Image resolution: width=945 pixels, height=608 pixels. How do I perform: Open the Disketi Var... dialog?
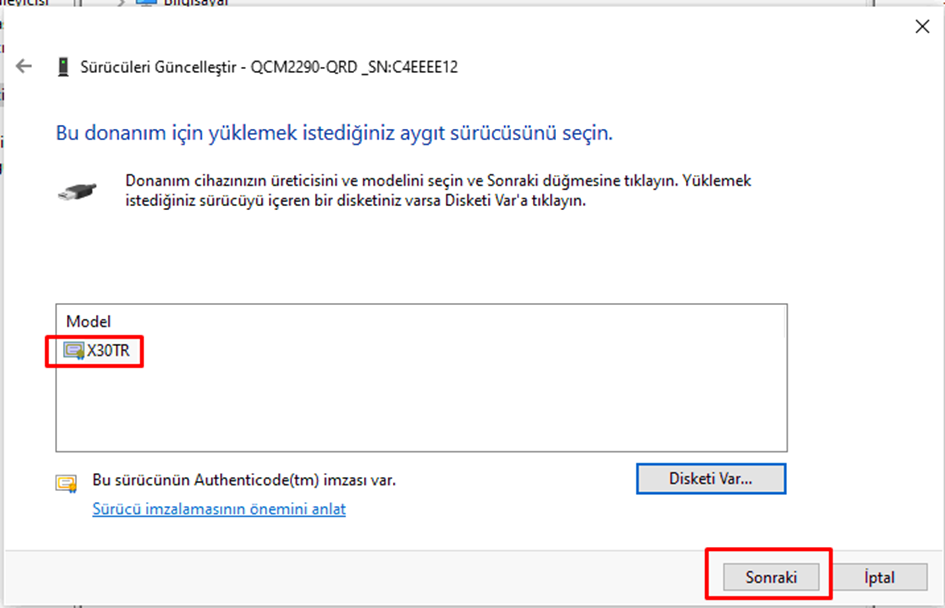pyautogui.click(x=710, y=479)
